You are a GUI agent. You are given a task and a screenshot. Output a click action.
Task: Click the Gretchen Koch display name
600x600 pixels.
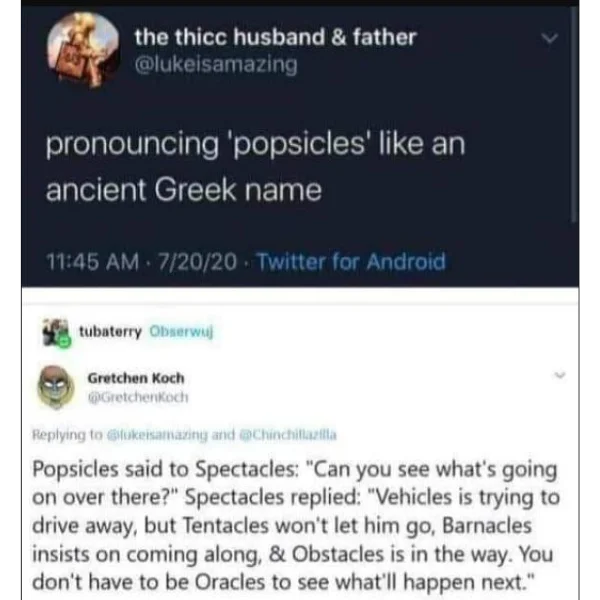[136, 378]
